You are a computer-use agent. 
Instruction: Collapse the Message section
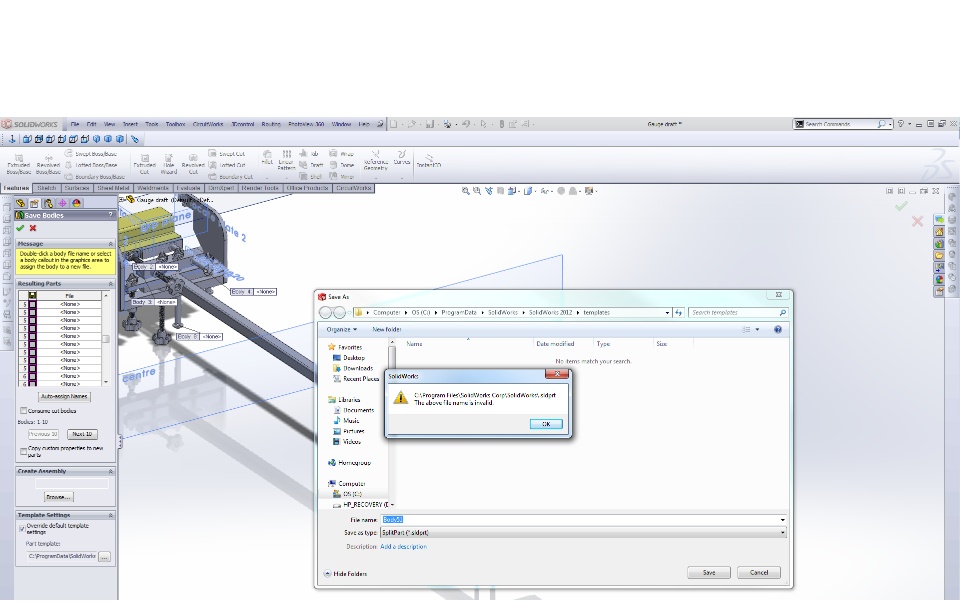(111, 244)
